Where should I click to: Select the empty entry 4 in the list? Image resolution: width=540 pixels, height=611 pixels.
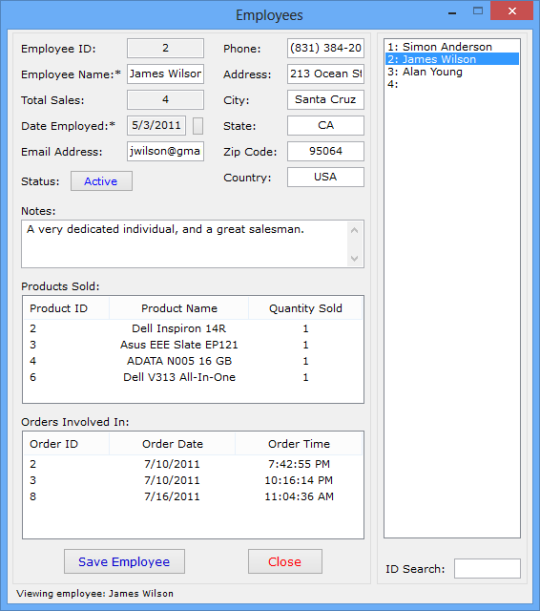point(452,84)
